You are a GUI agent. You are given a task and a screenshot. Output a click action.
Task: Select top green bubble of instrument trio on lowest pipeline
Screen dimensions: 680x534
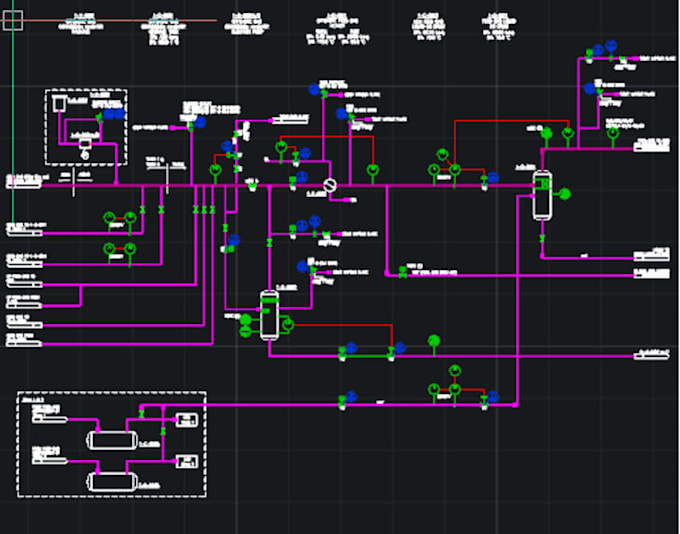[x=454, y=371]
